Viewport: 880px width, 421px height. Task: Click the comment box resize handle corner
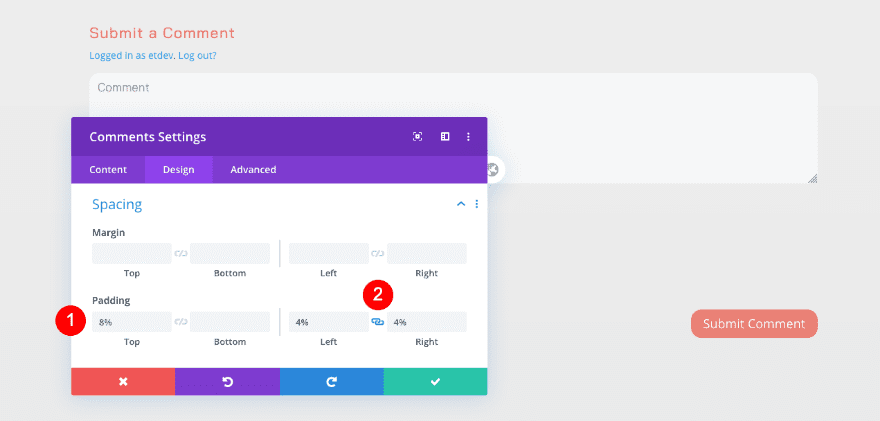pos(813,179)
